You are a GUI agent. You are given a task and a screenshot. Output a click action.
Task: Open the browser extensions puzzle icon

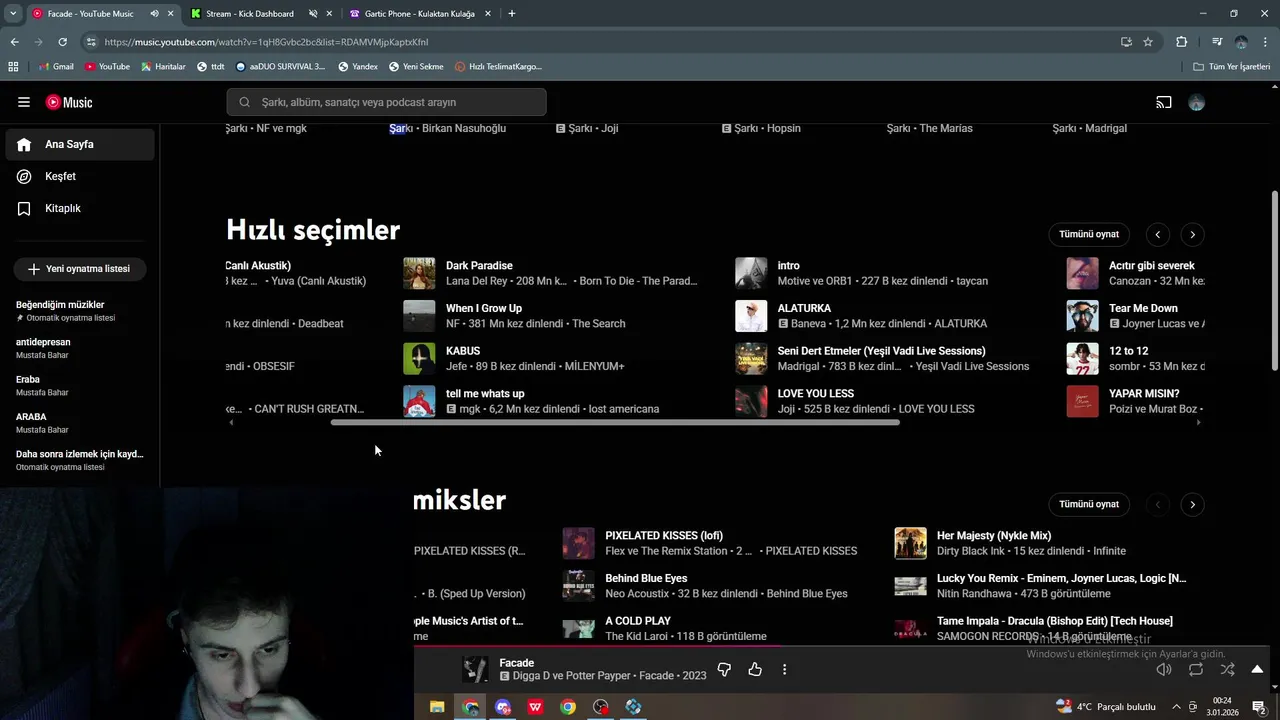(1182, 42)
